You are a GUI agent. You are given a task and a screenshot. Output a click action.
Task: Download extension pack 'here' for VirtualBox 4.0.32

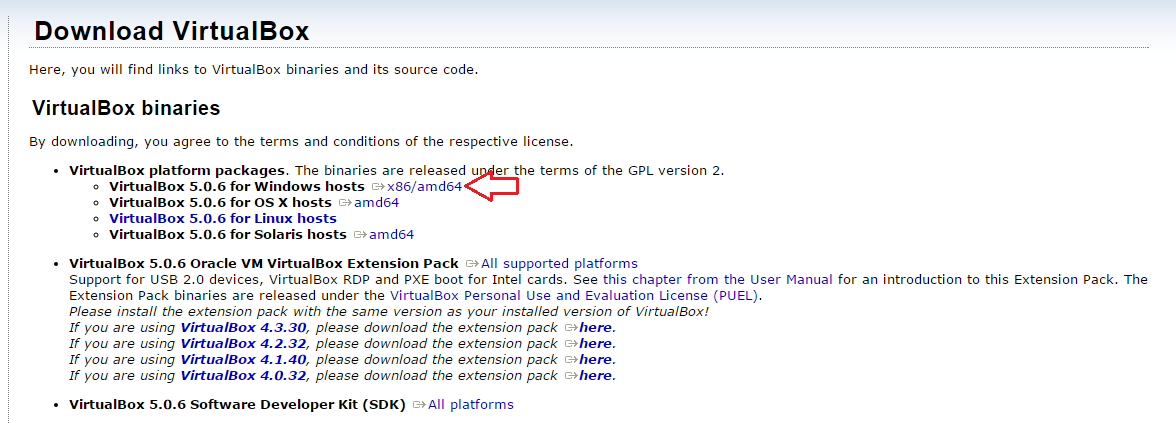click(x=596, y=375)
